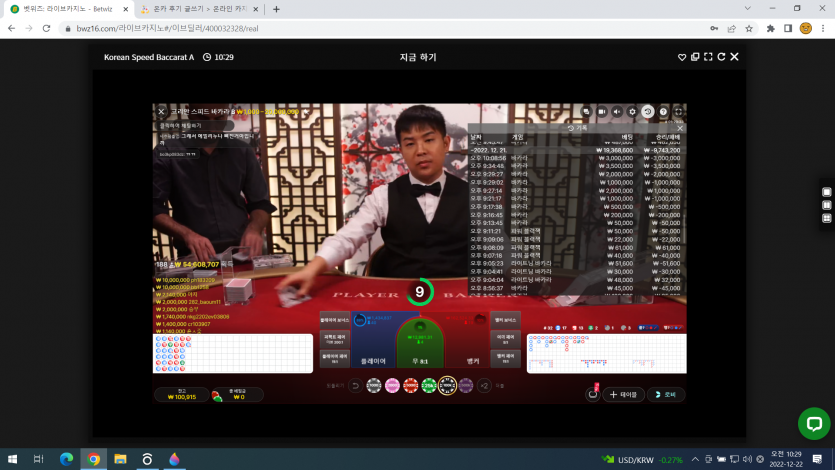Toggle the history clock icon in game toolbar
The height and width of the screenshot is (470, 835).
[648, 112]
